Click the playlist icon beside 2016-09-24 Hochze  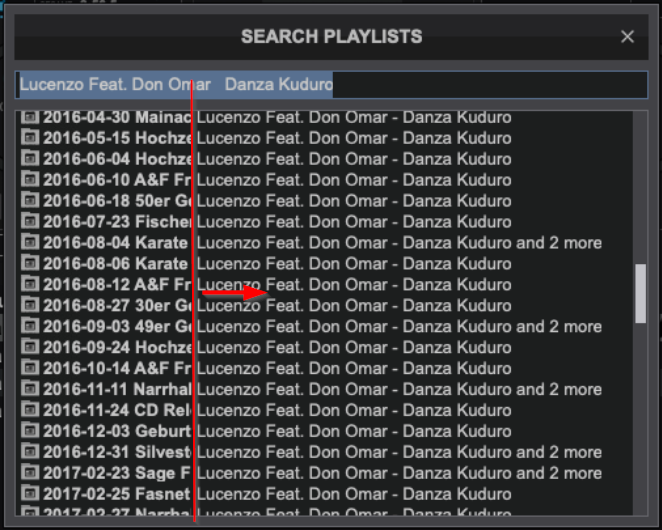point(29,348)
